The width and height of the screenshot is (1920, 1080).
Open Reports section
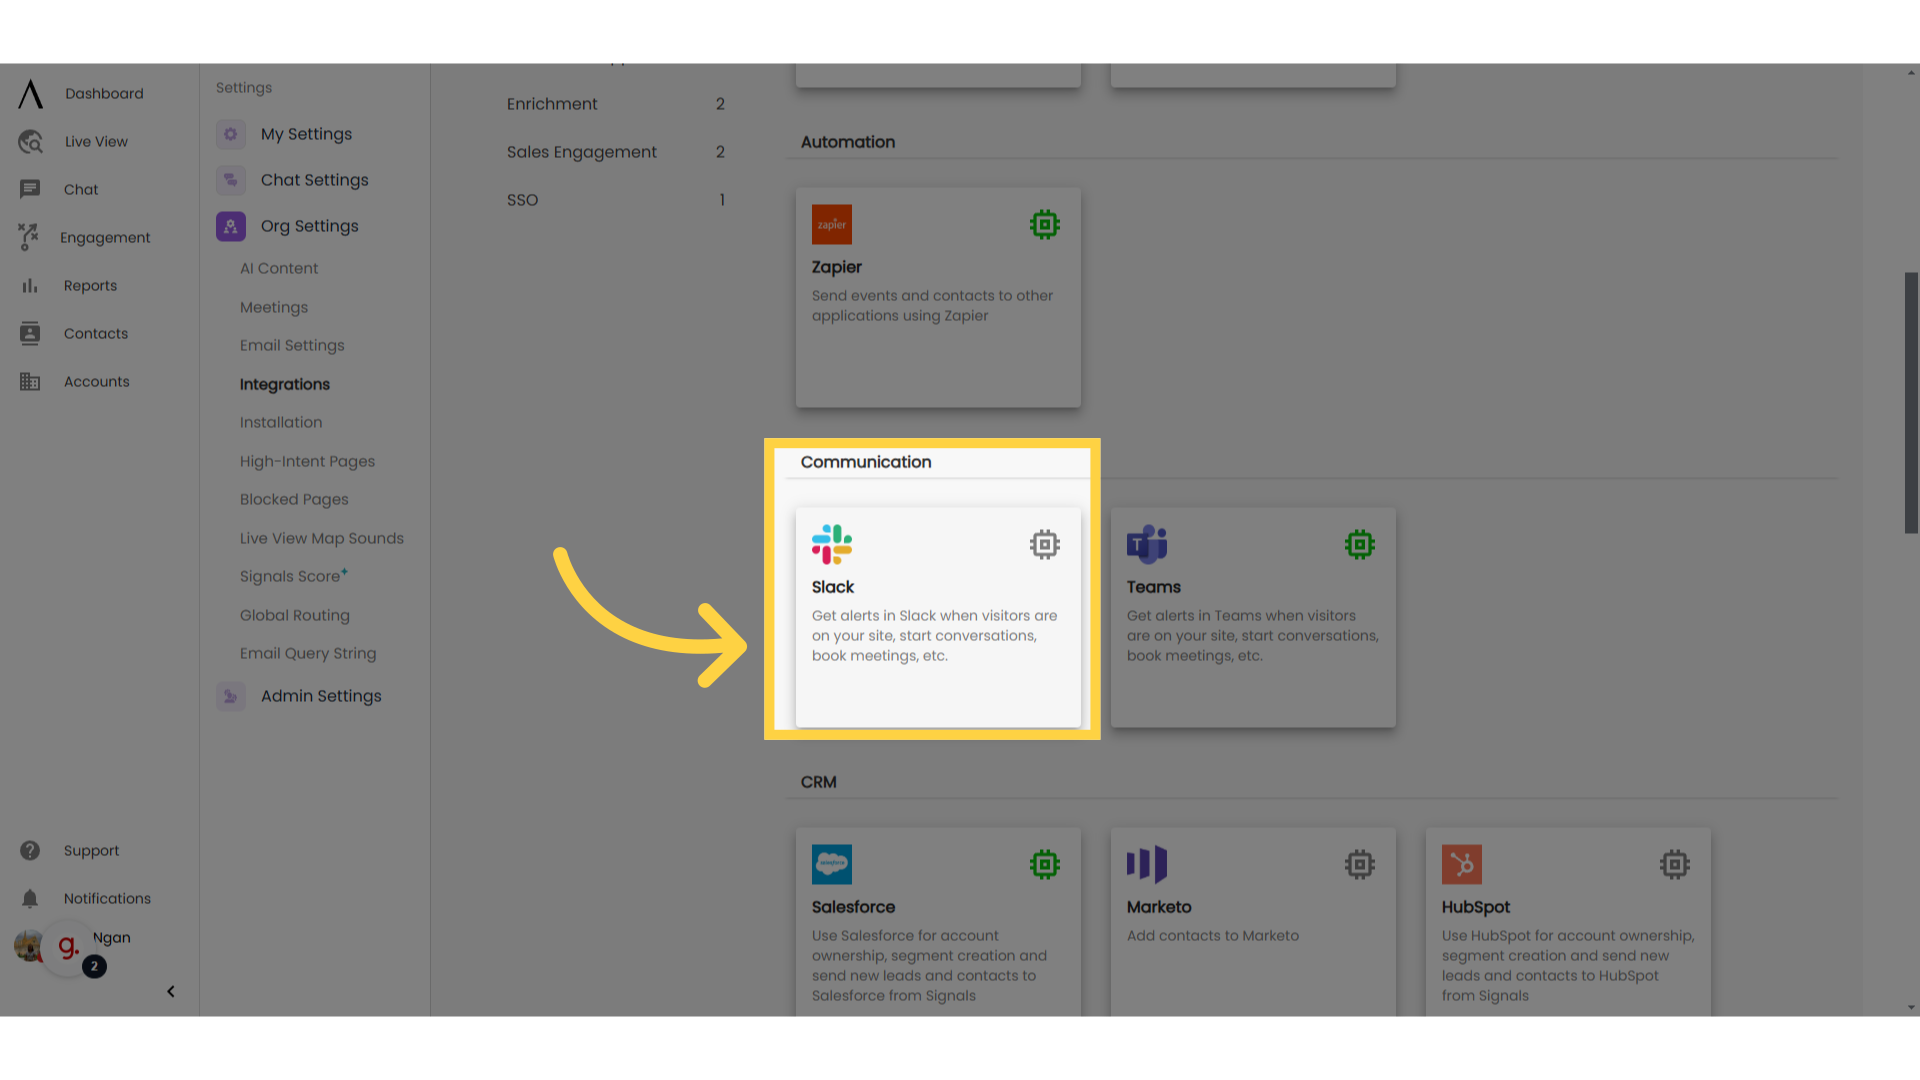[90, 286]
